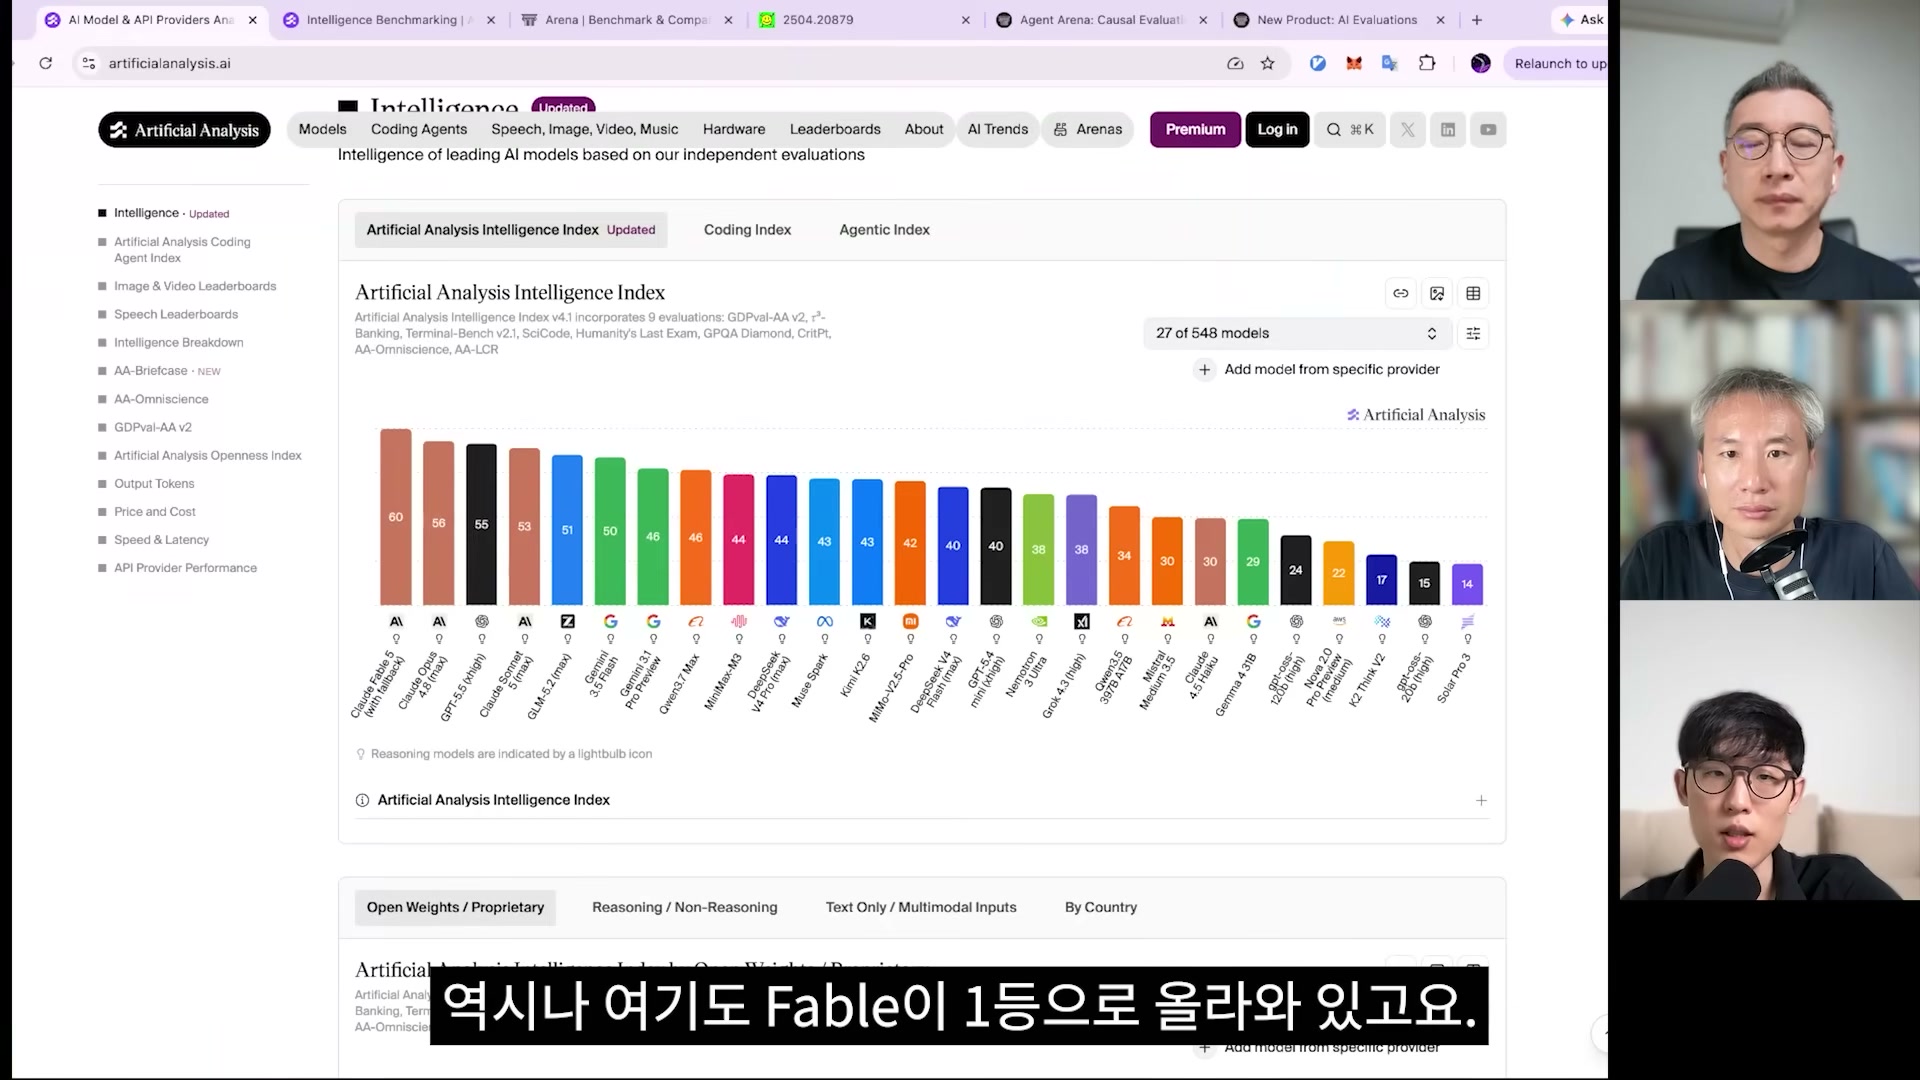Click the Log in button
Screen dimensions: 1920x1080
coord(1277,130)
